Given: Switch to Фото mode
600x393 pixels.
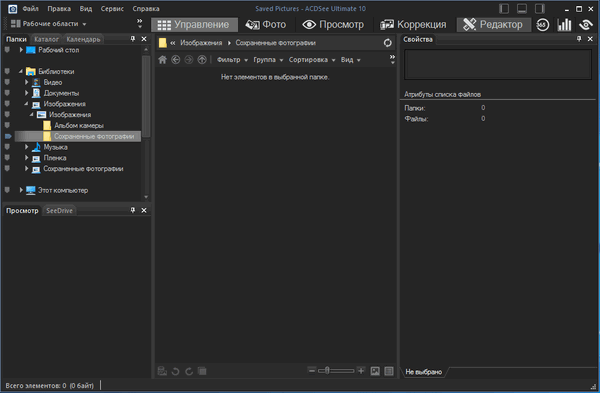Looking at the screenshot, I should coord(266,25).
